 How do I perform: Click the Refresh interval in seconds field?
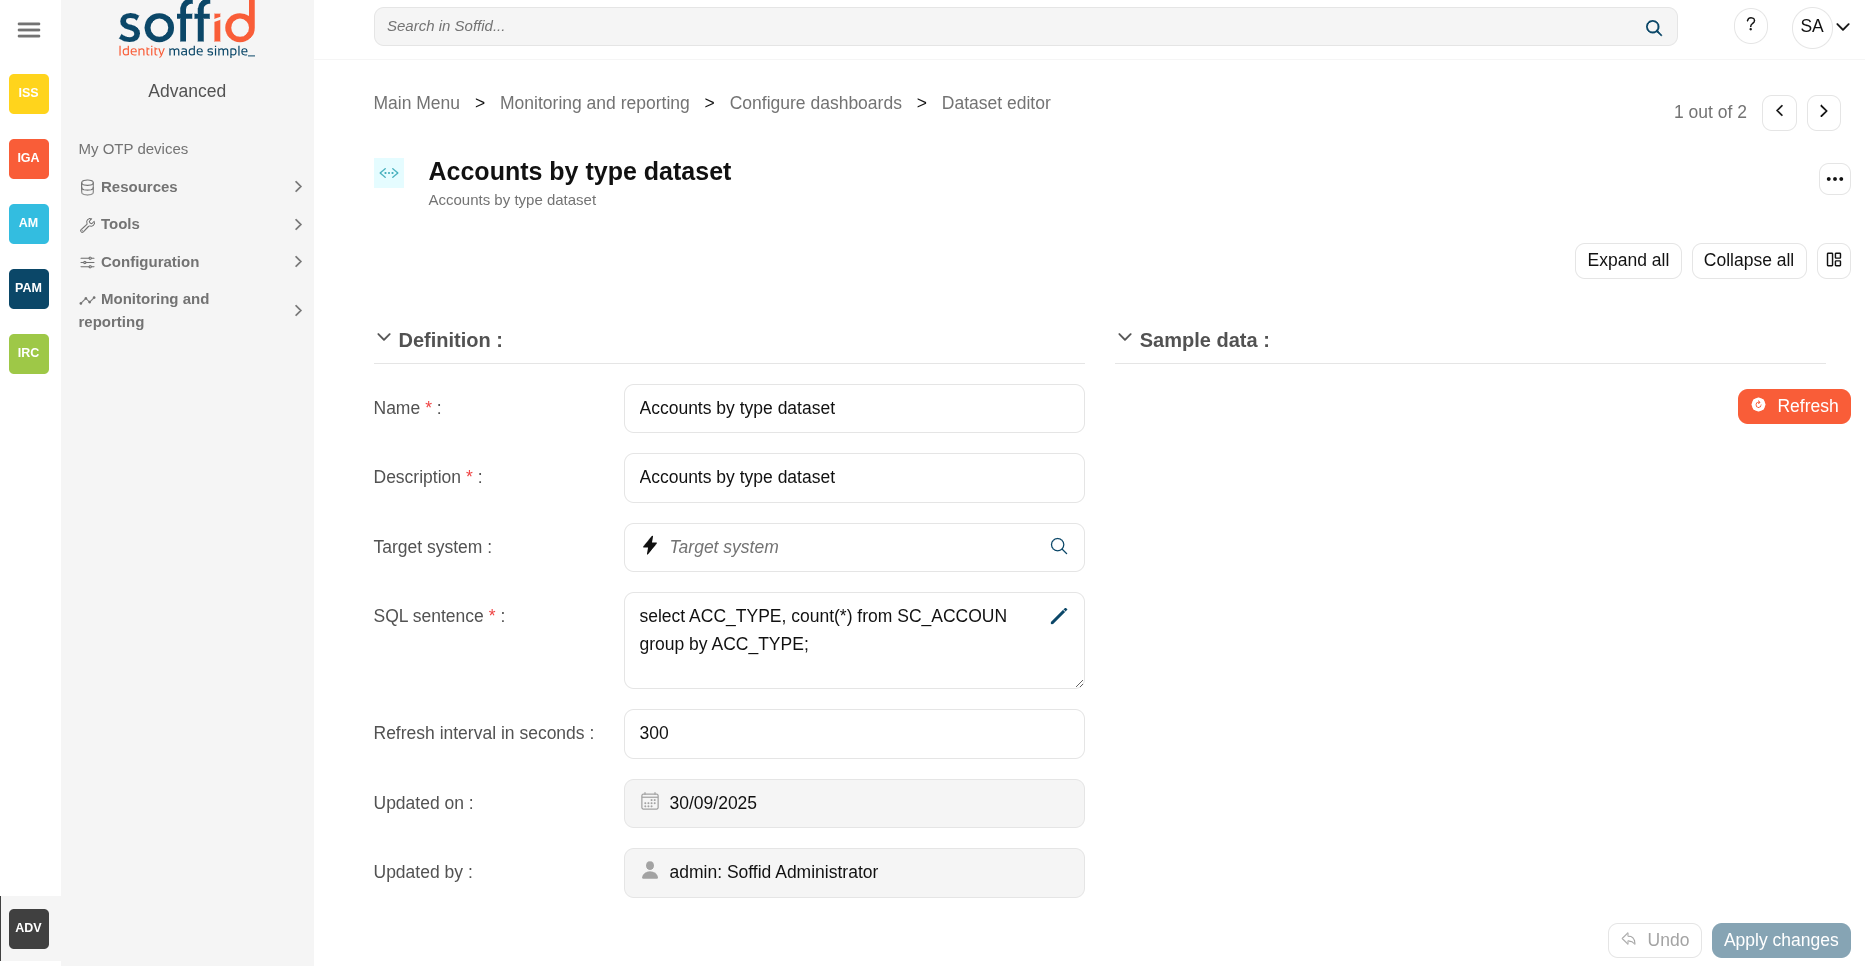pos(853,734)
